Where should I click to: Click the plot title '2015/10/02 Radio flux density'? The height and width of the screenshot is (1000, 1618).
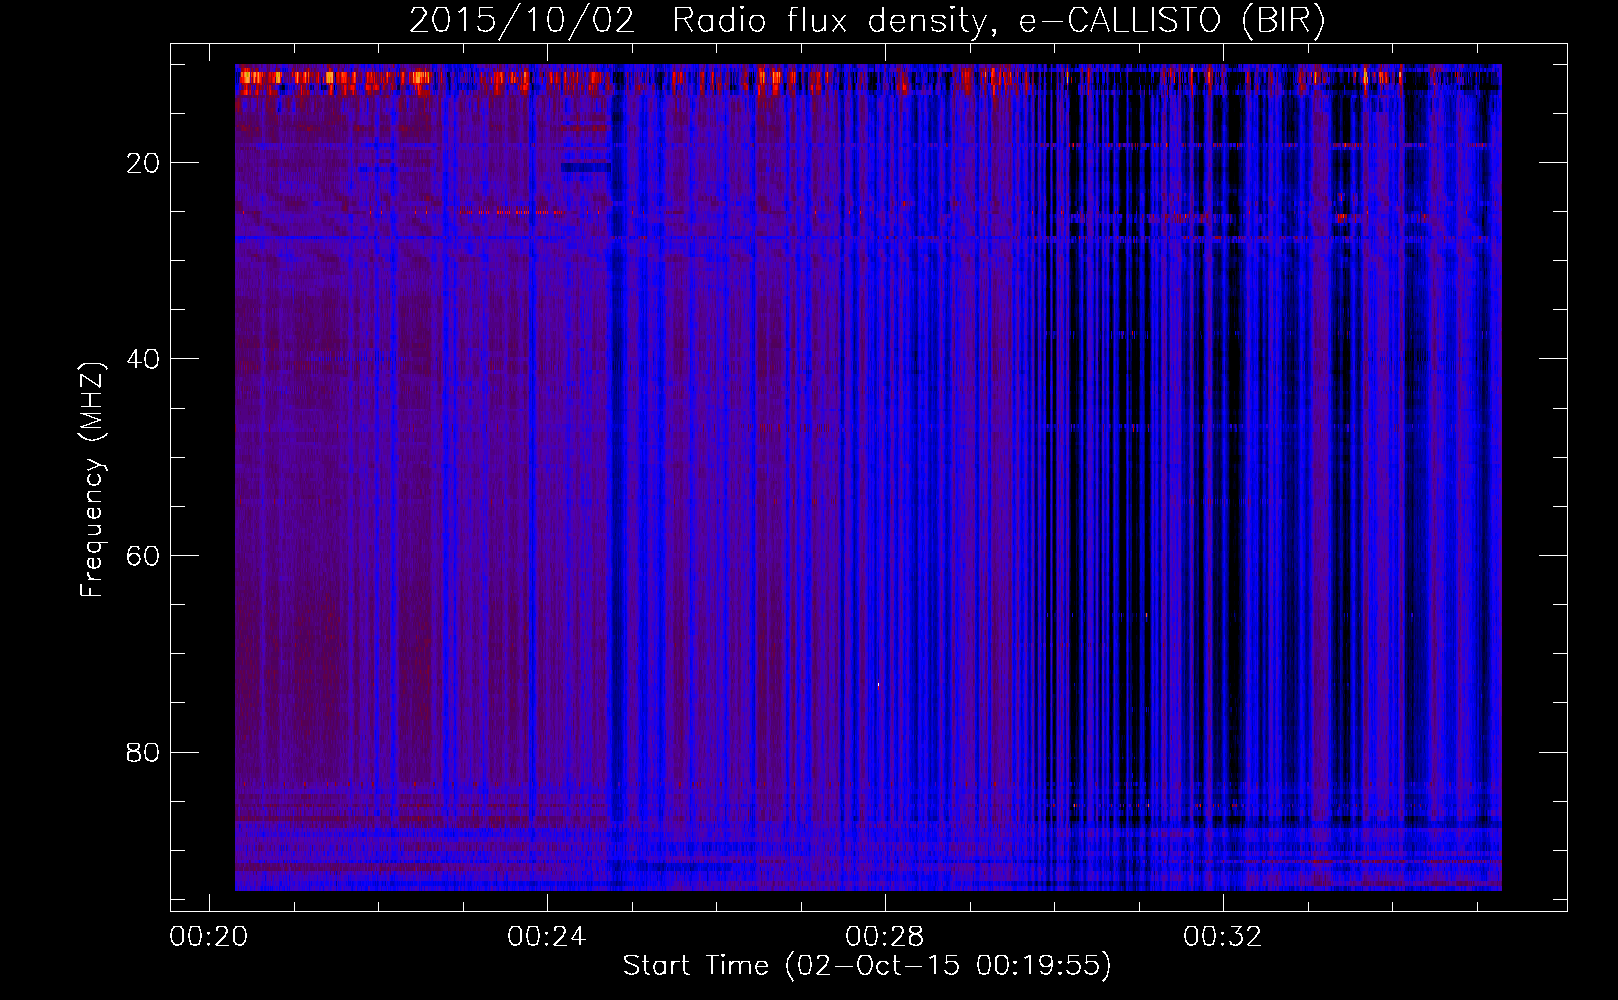867,20
